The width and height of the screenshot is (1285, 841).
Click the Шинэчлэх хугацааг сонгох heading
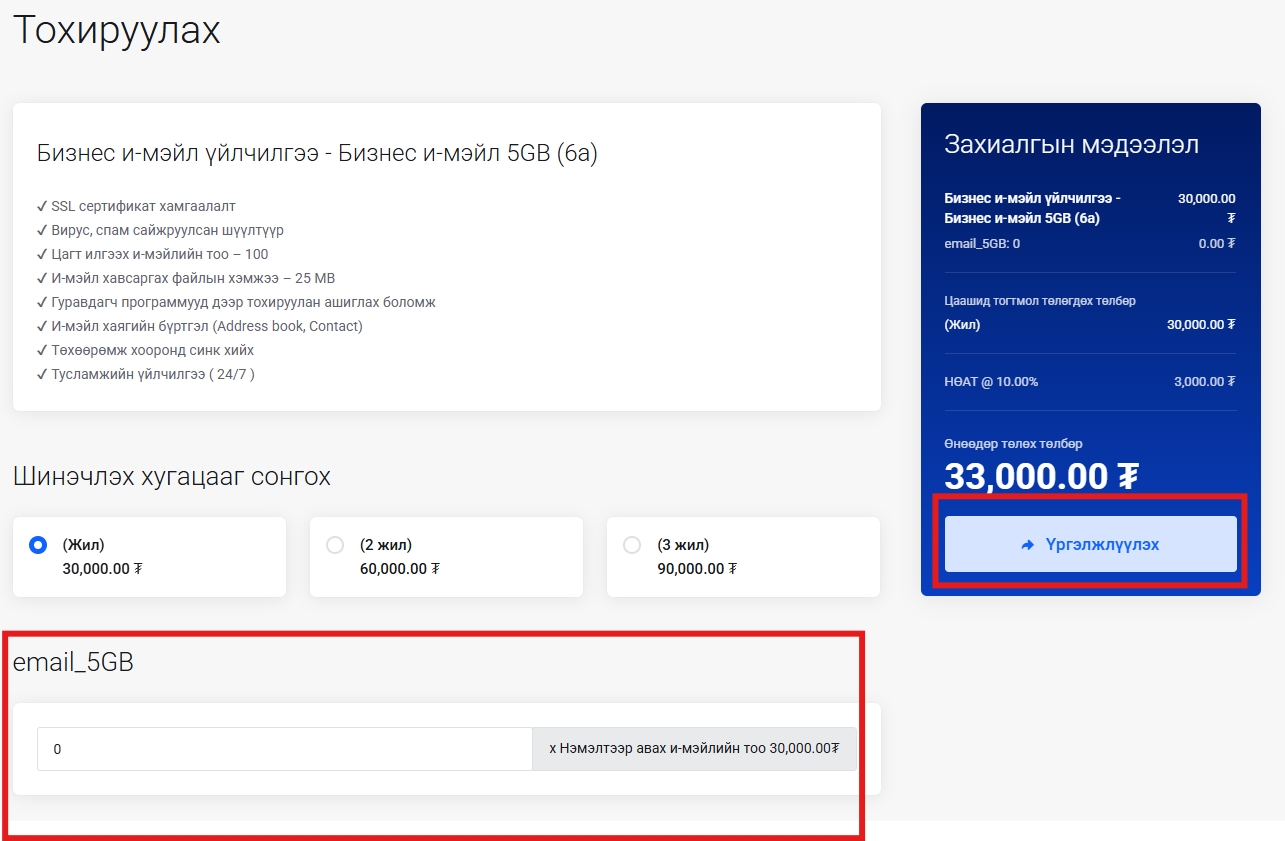pyautogui.click(x=171, y=476)
